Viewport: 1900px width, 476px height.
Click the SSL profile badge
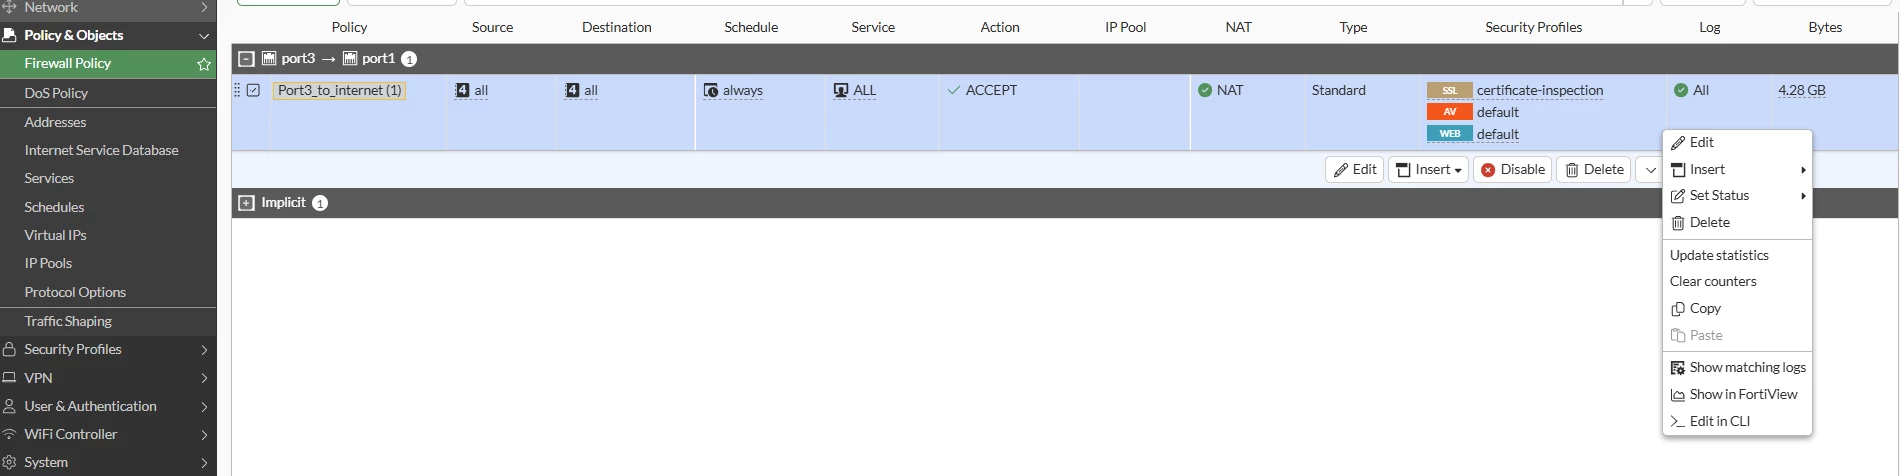pyautogui.click(x=1450, y=90)
